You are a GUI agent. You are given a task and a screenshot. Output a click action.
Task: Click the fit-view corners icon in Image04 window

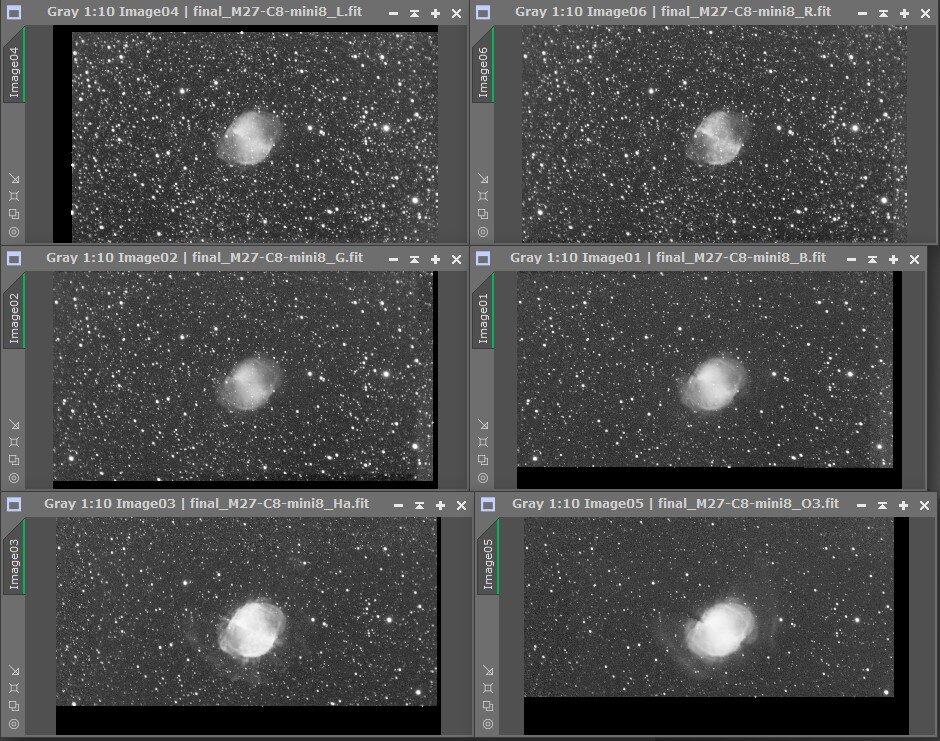14,196
